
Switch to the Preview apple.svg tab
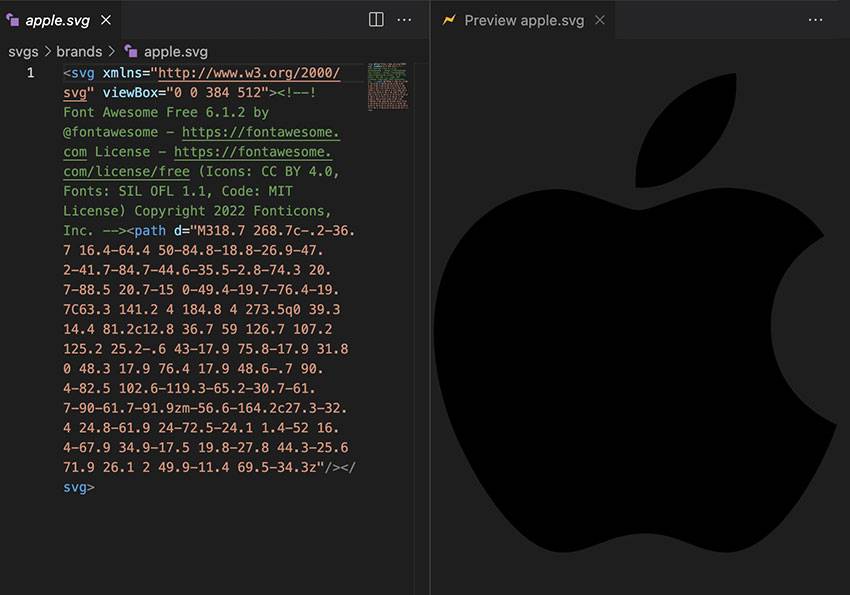coord(525,20)
